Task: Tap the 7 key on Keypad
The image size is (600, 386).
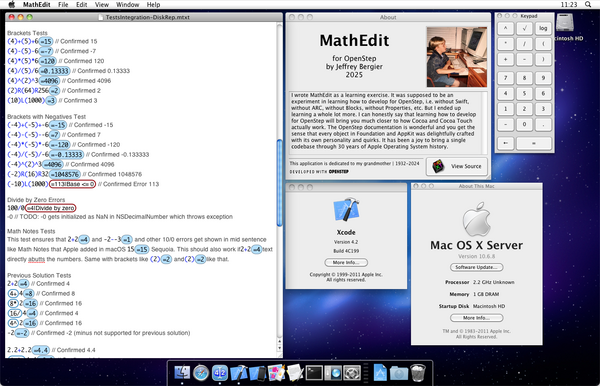Action: point(505,78)
